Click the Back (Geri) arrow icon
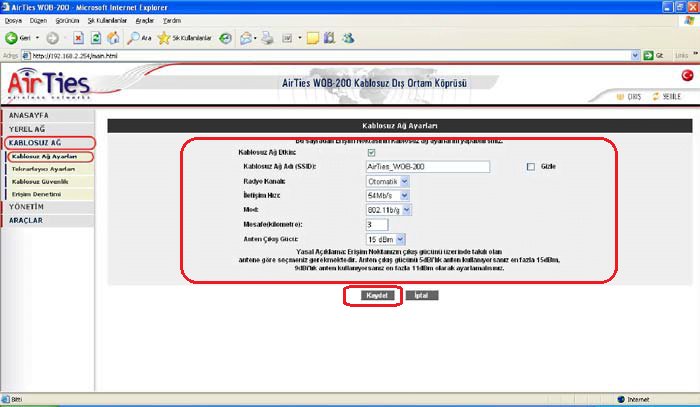700x407 pixels. point(12,38)
